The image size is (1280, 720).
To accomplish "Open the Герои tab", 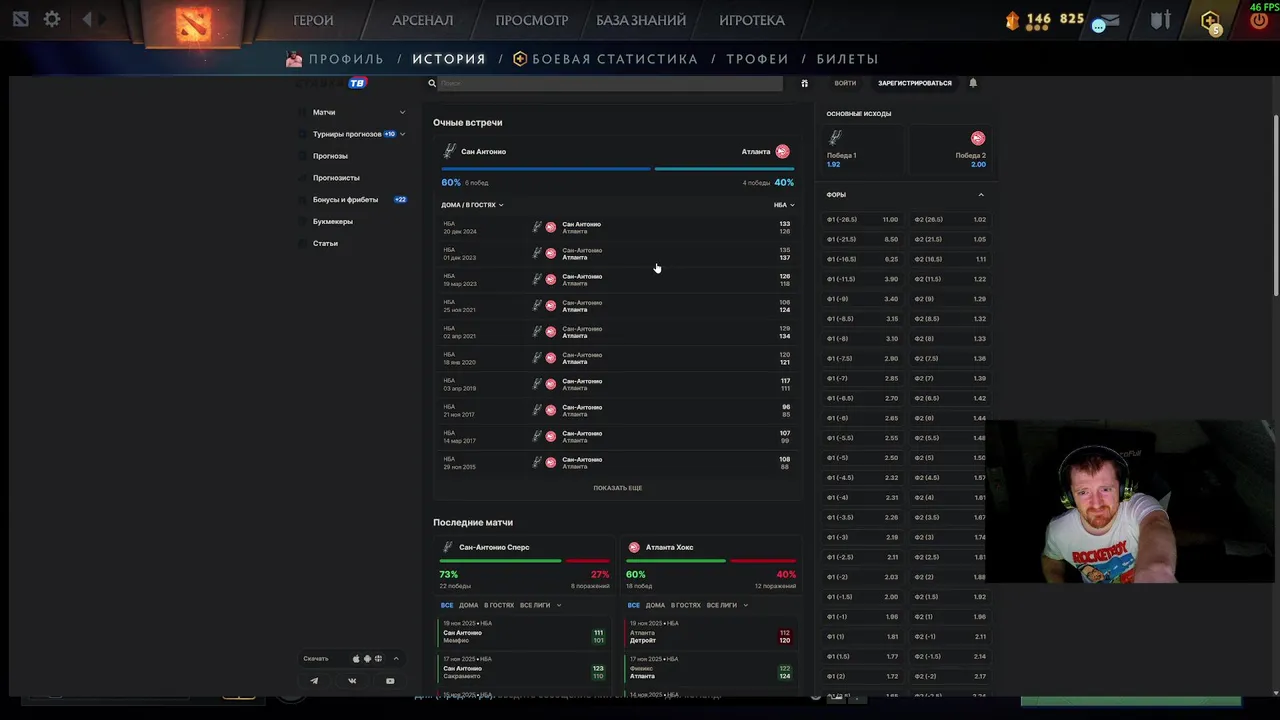I will pos(313,20).
